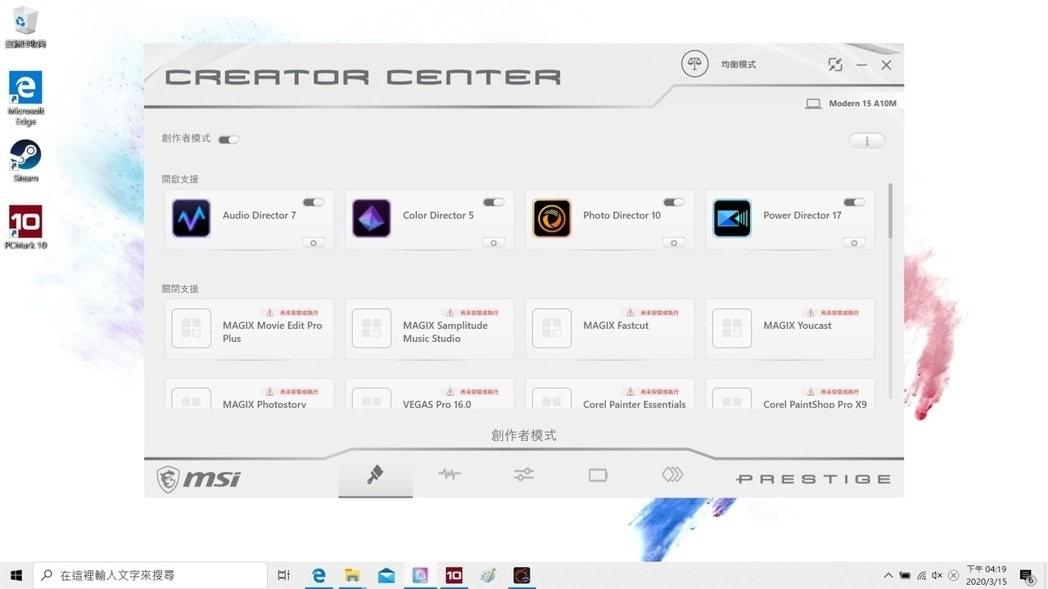Click the Corel PaintShop Pro X9 label
Screen dimensions: 1048x589
(x=815, y=404)
